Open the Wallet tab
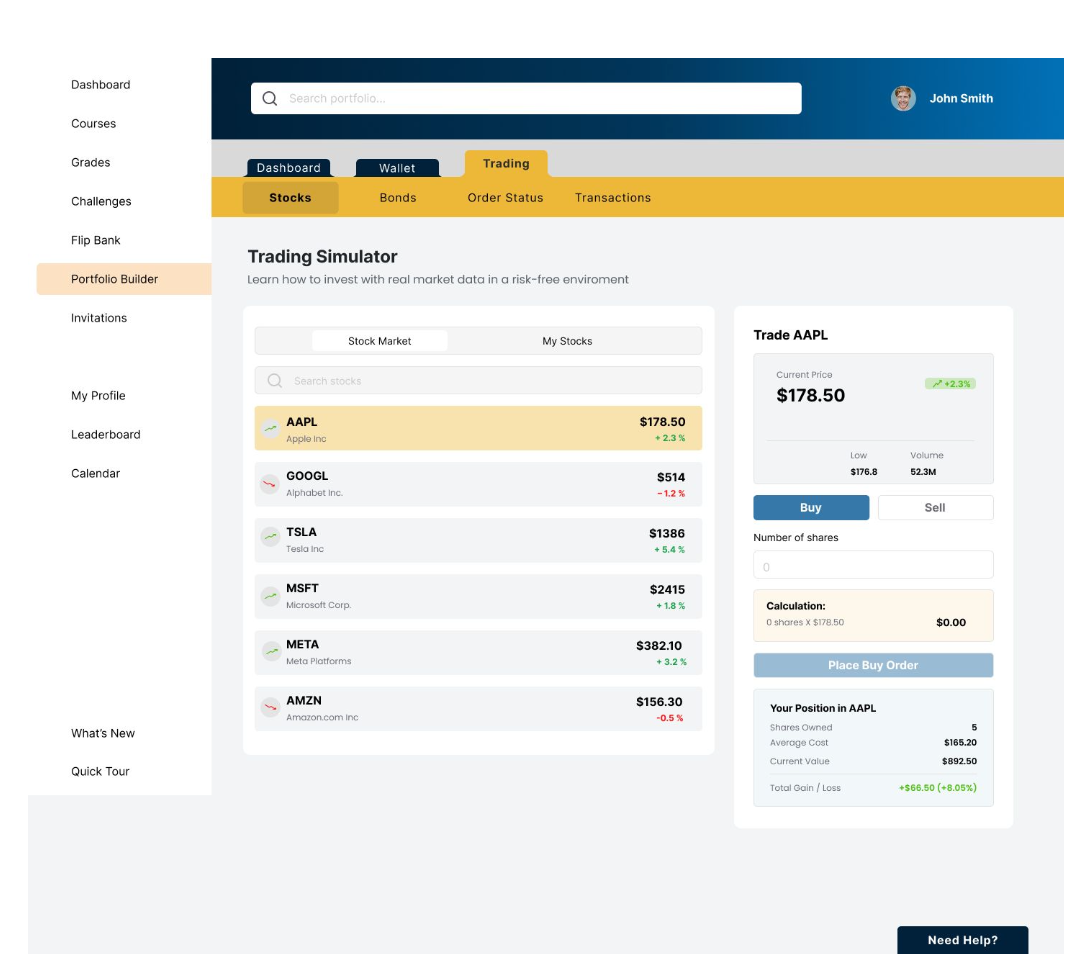 coord(397,168)
